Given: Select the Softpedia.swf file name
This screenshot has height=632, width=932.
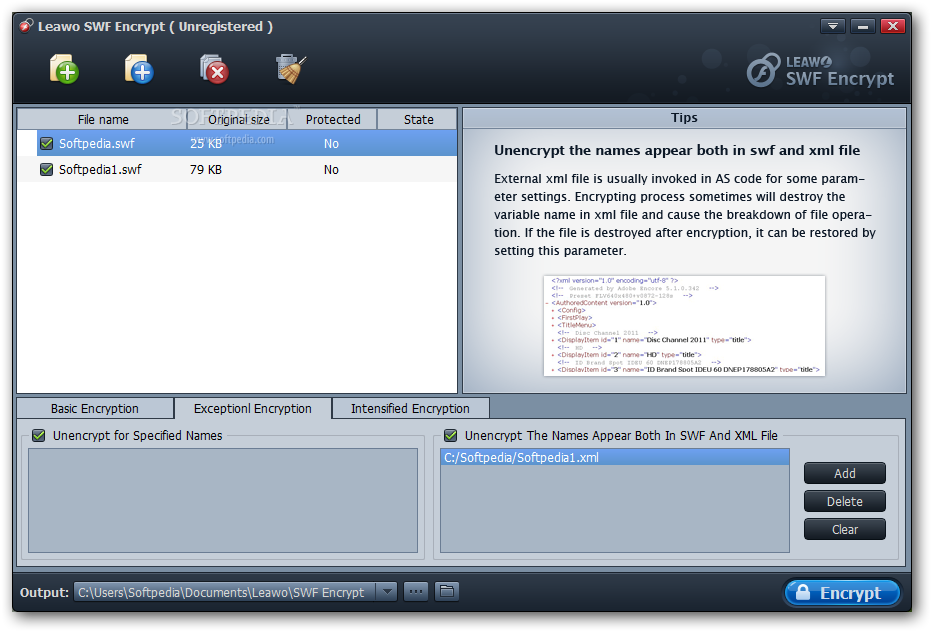Looking at the screenshot, I should (96, 143).
